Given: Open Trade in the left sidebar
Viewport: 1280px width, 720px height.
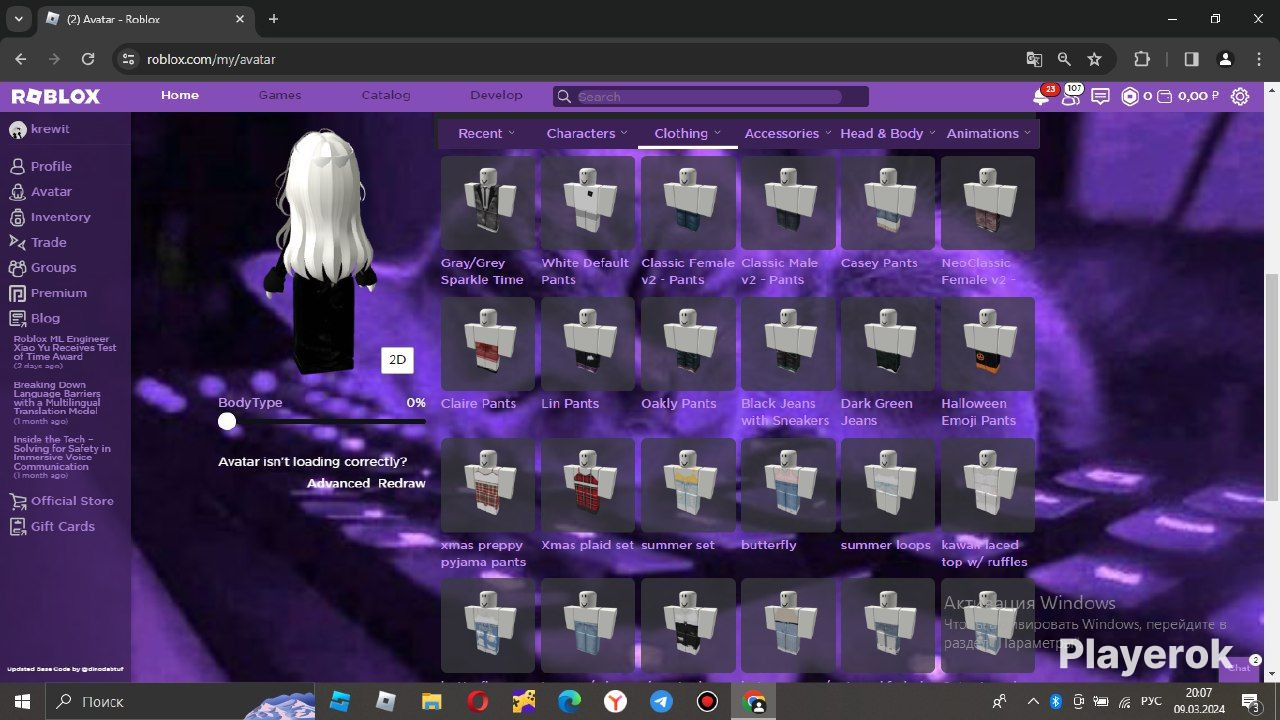Looking at the screenshot, I should (48, 242).
